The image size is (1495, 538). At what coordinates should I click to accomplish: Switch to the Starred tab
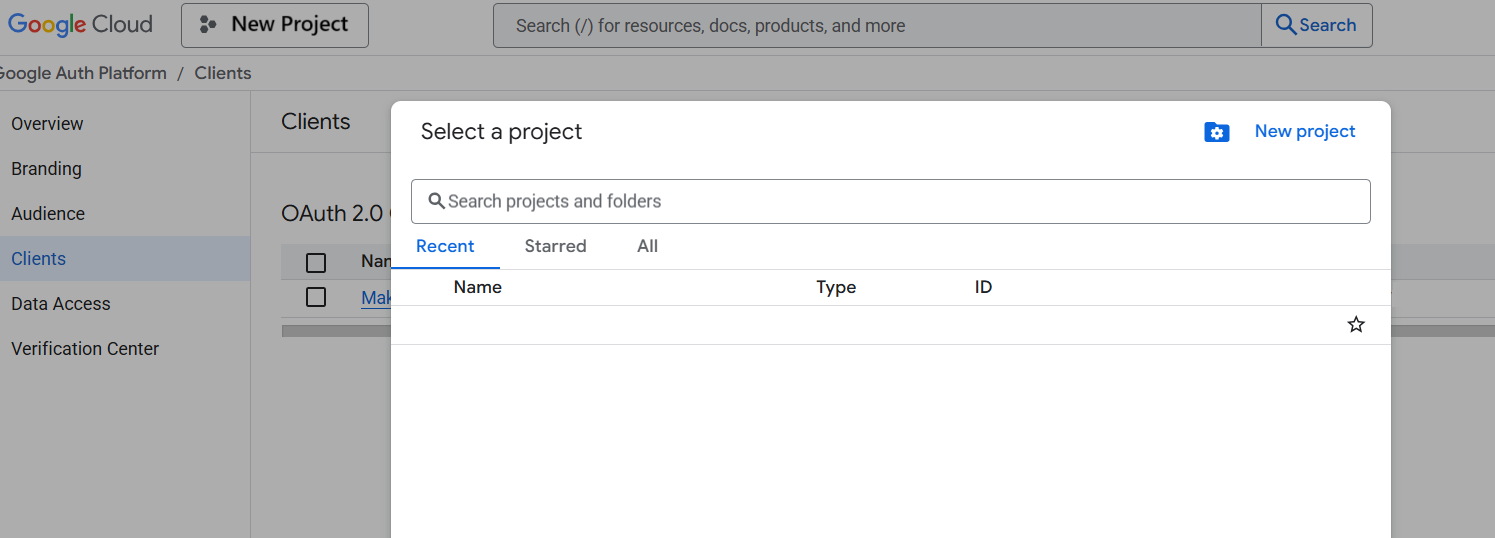pyautogui.click(x=555, y=246)
